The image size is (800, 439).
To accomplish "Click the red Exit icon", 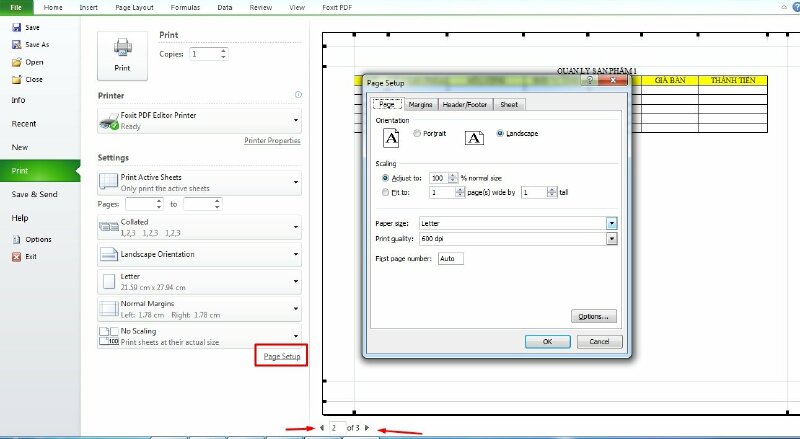I will 16,257.
